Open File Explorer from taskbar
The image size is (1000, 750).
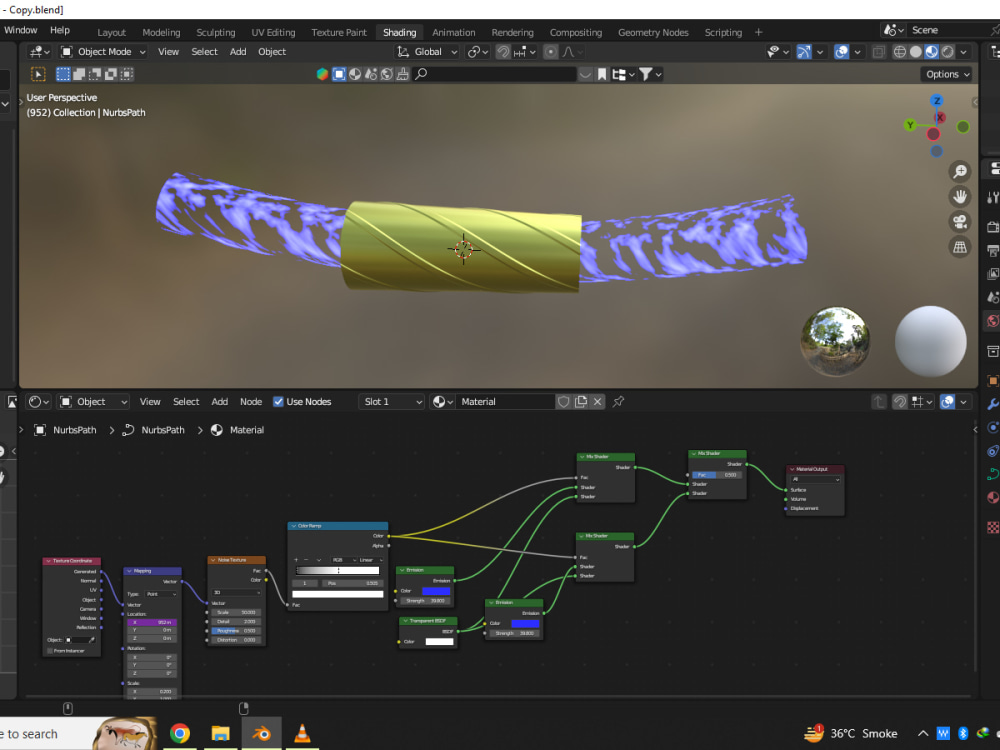(x=221, y=733)
